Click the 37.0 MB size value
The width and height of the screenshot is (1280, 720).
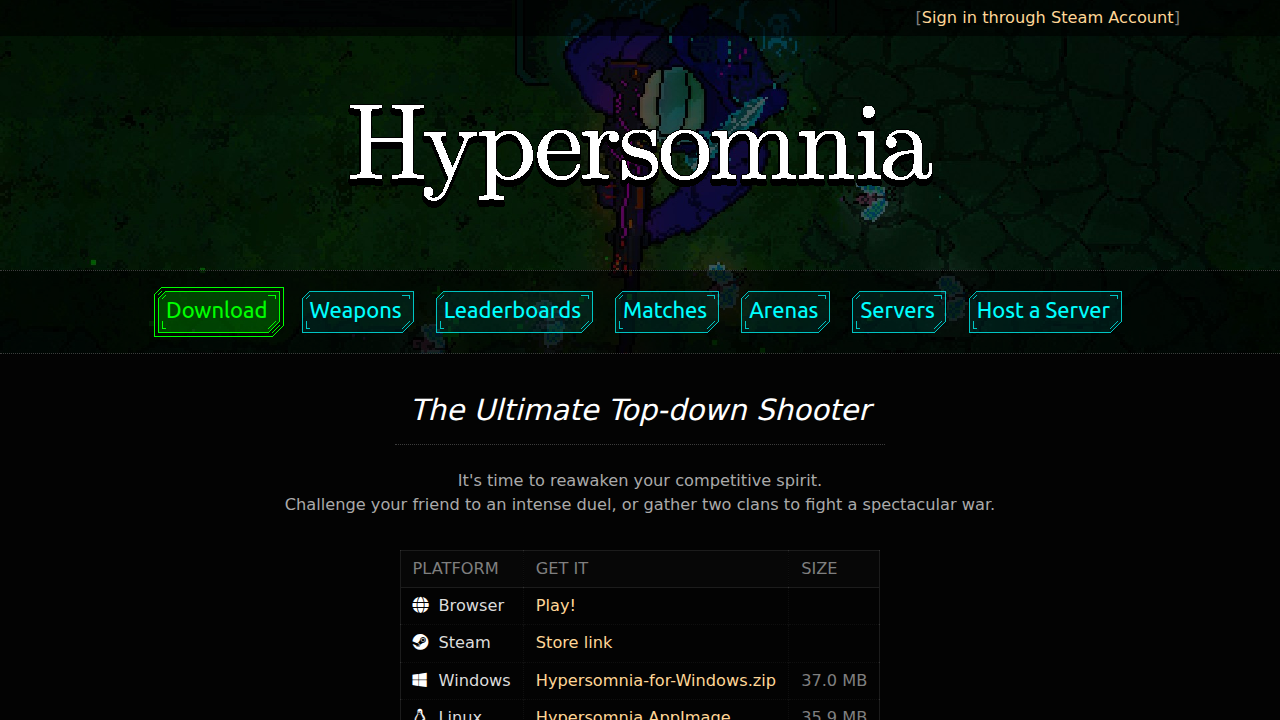click(x=834, y=680)
